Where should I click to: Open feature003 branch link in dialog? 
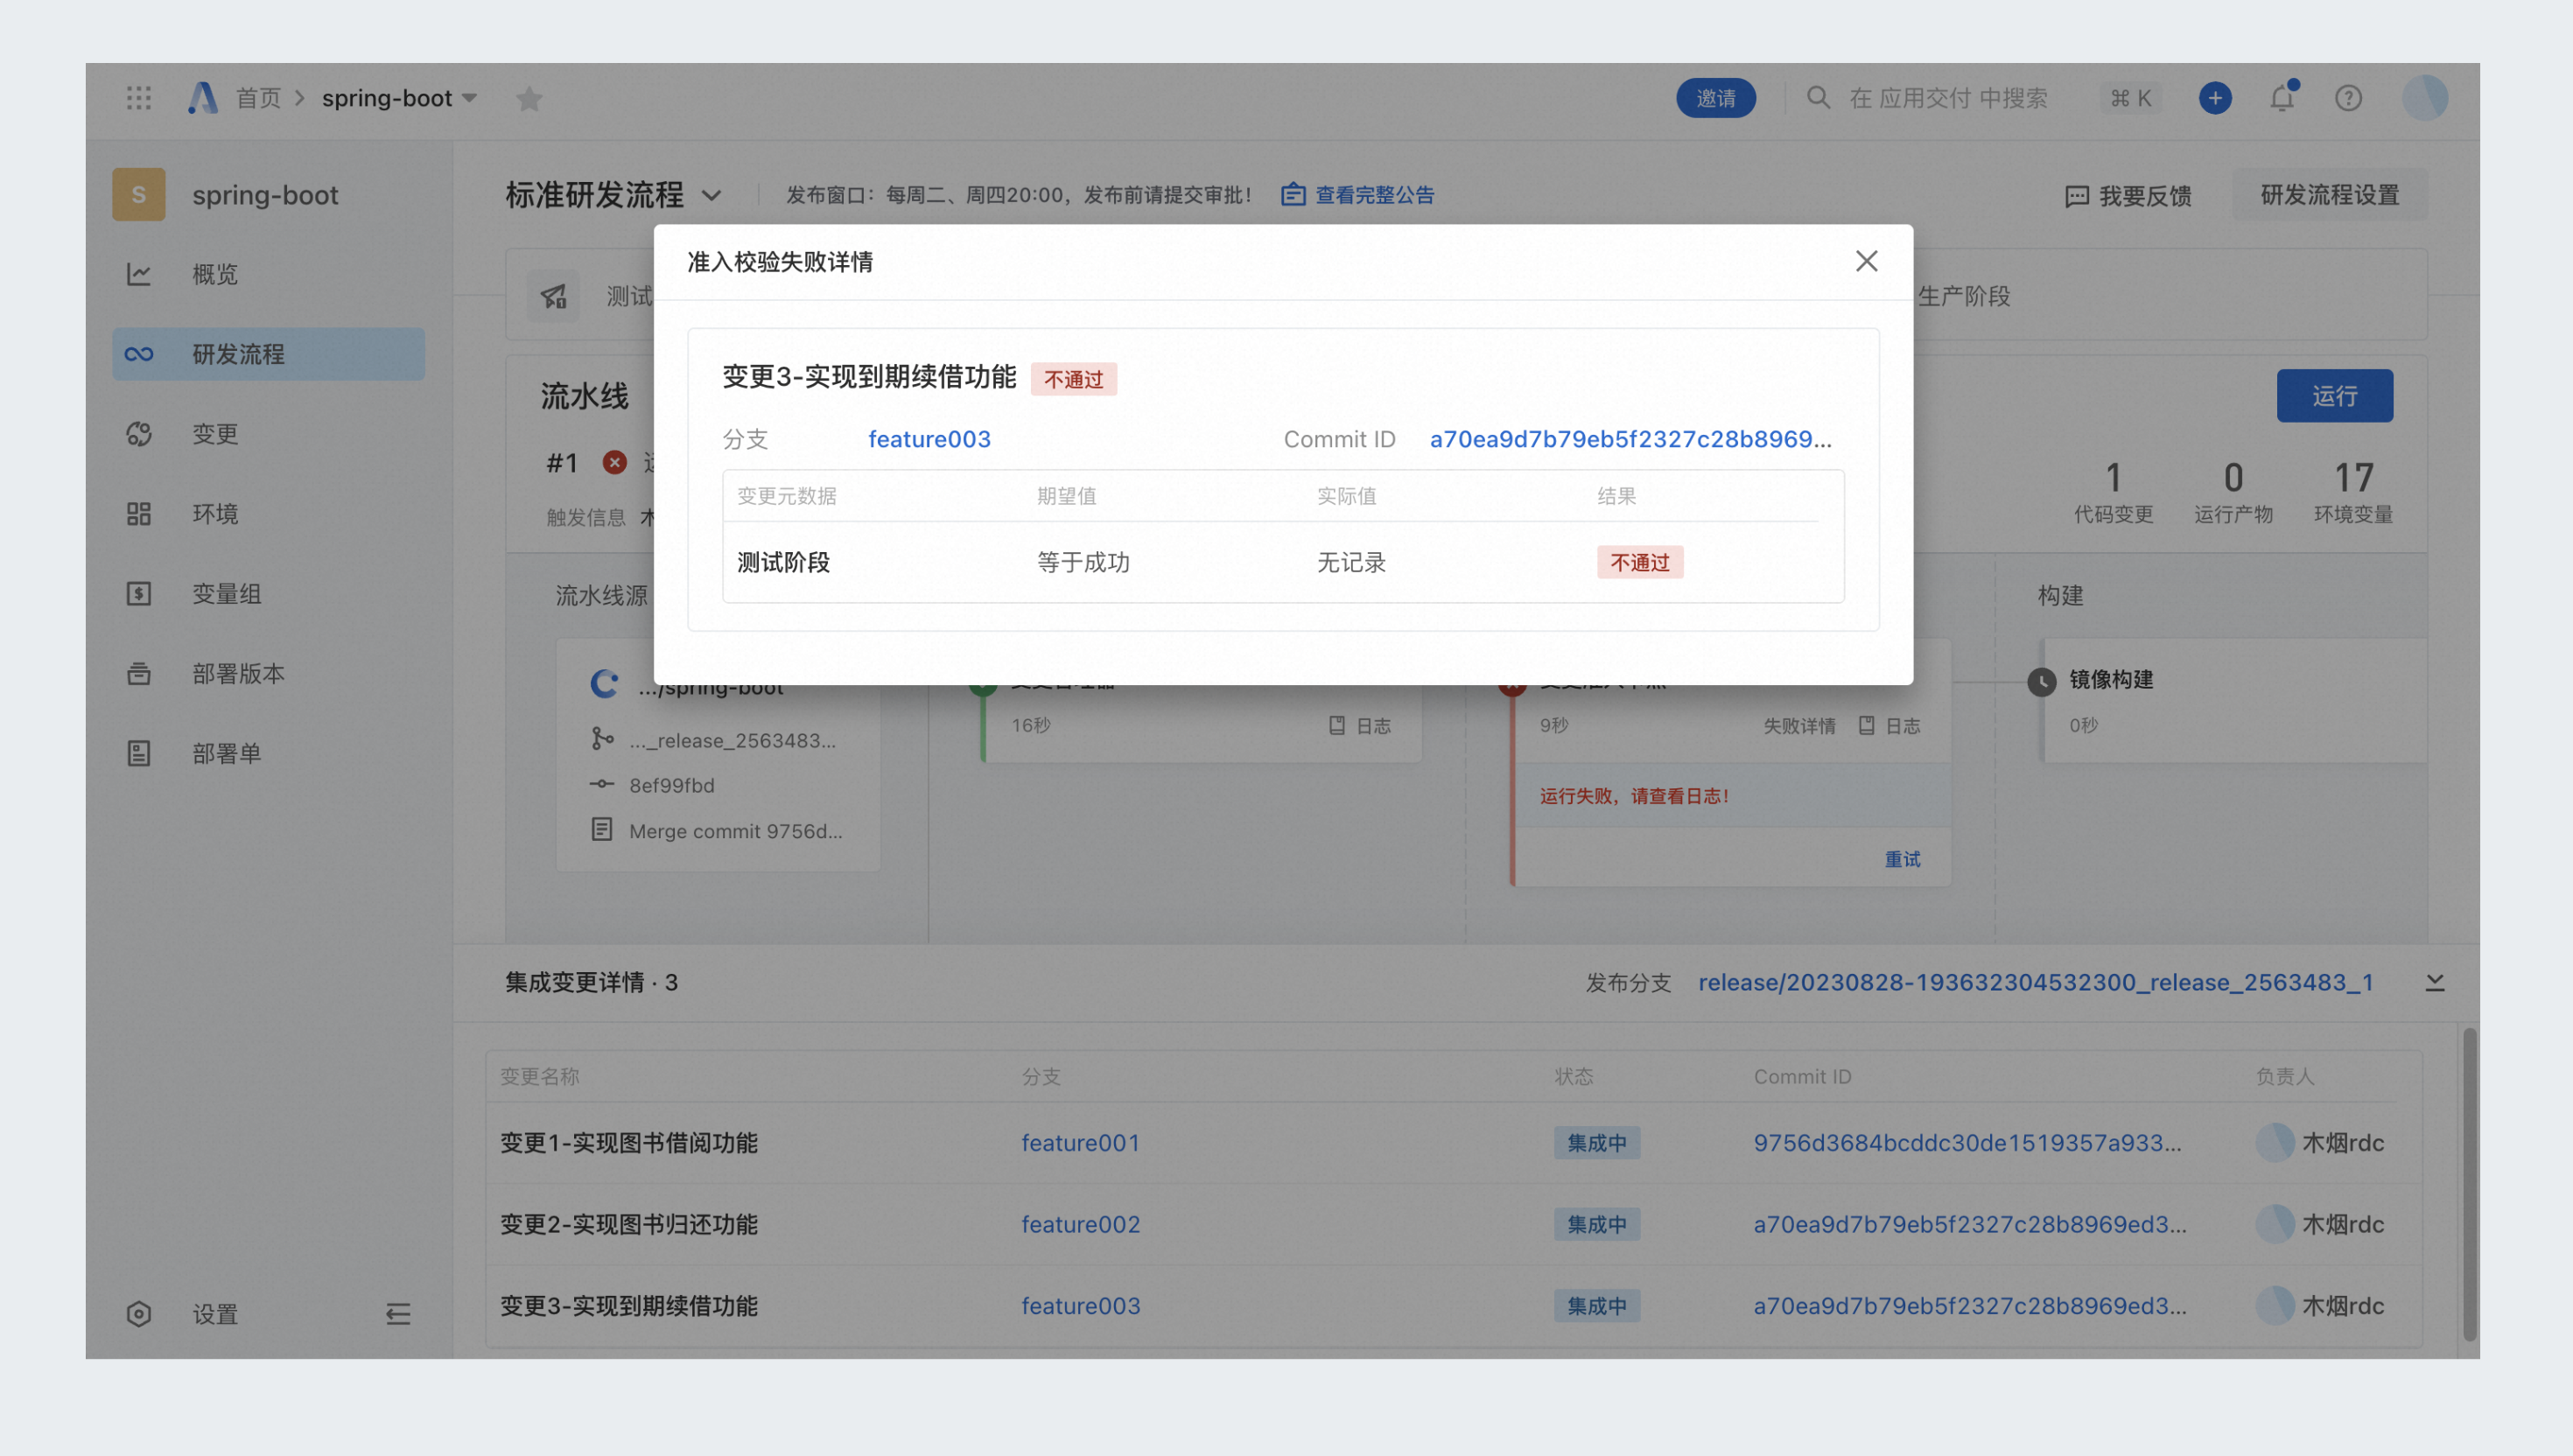click(x=929, y=439)
